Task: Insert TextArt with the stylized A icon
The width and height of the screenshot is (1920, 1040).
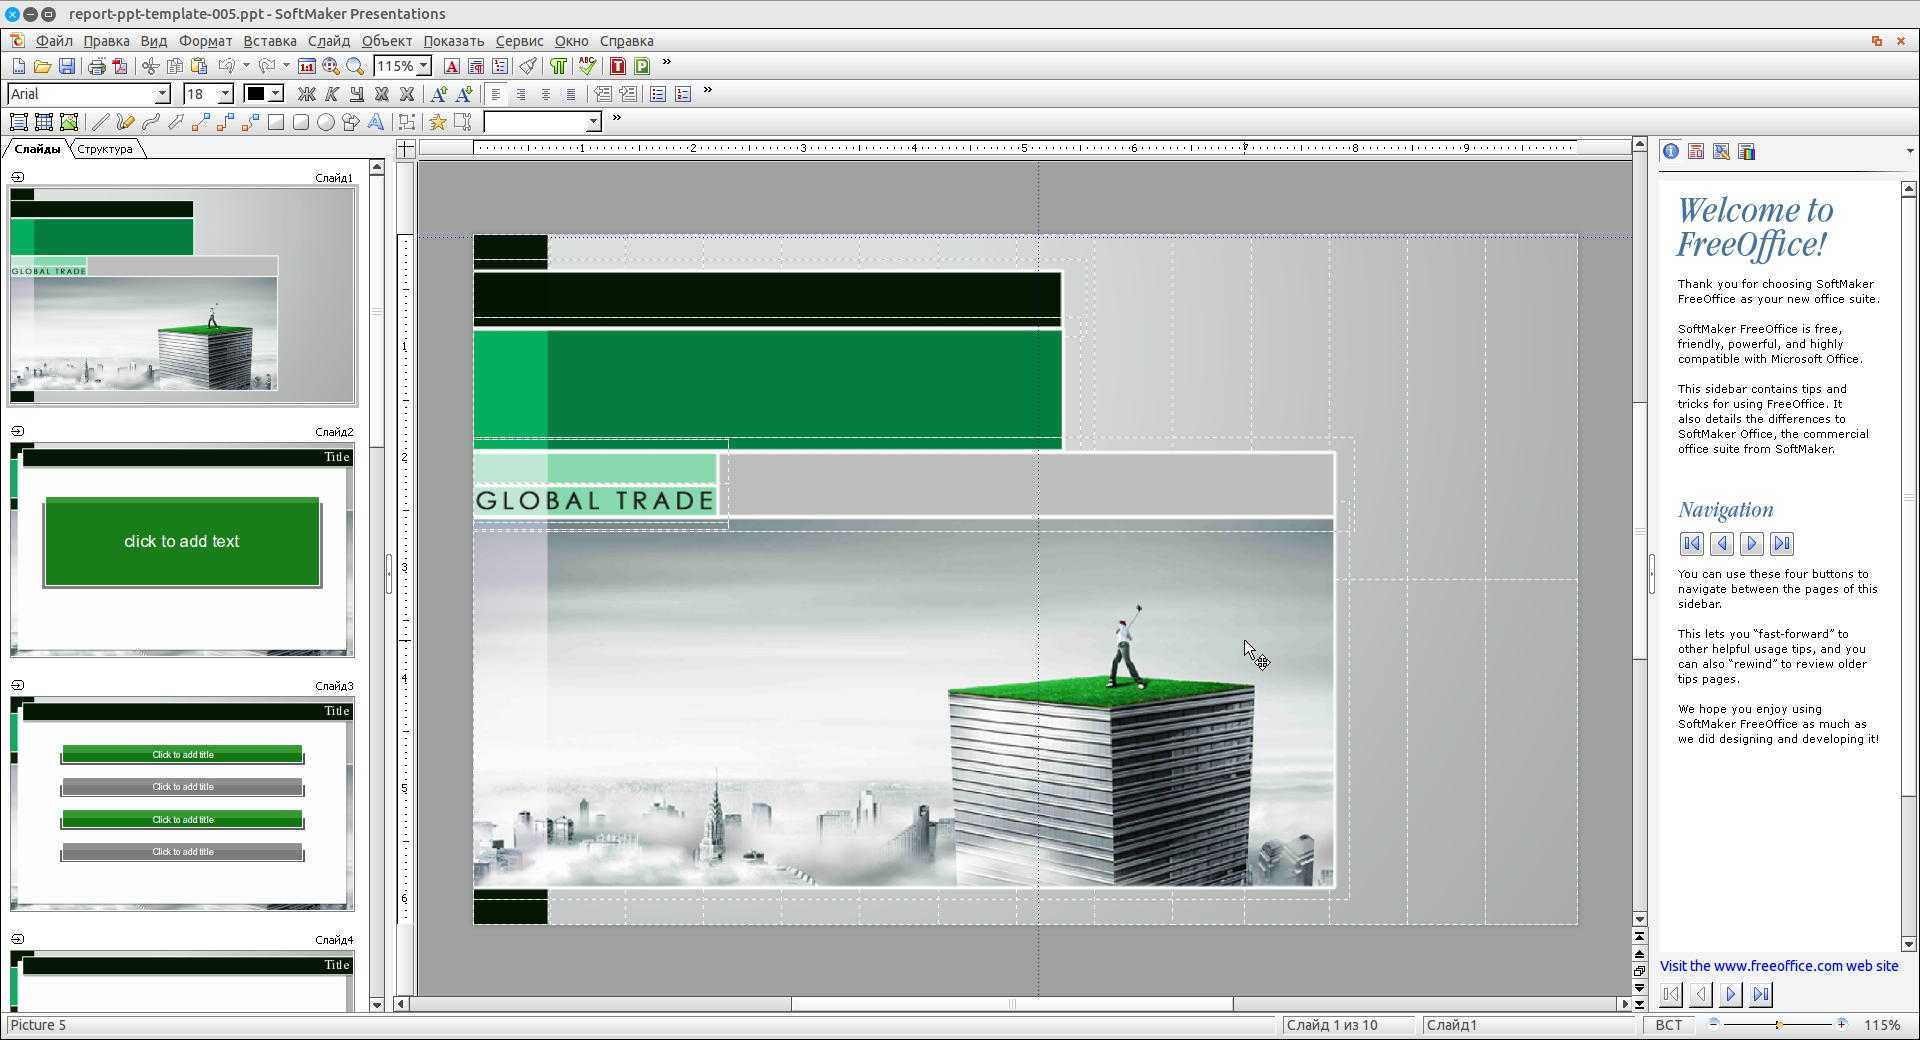Action: click(375, 122)
